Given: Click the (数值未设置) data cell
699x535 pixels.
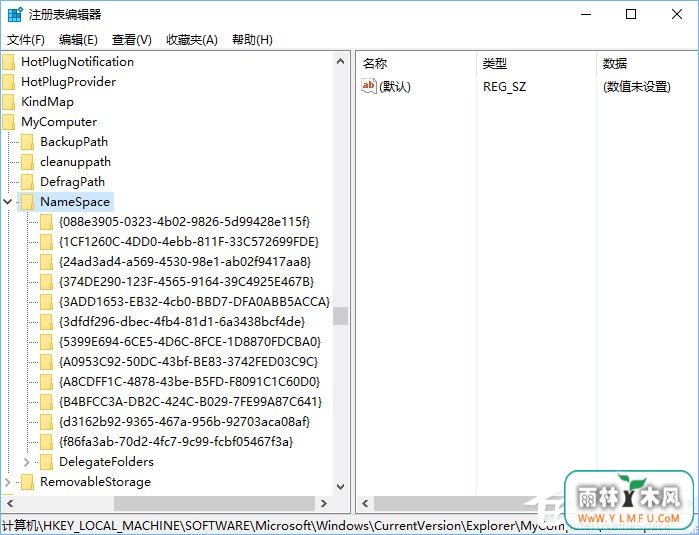Looking at the screenshot, I should 637,86.
